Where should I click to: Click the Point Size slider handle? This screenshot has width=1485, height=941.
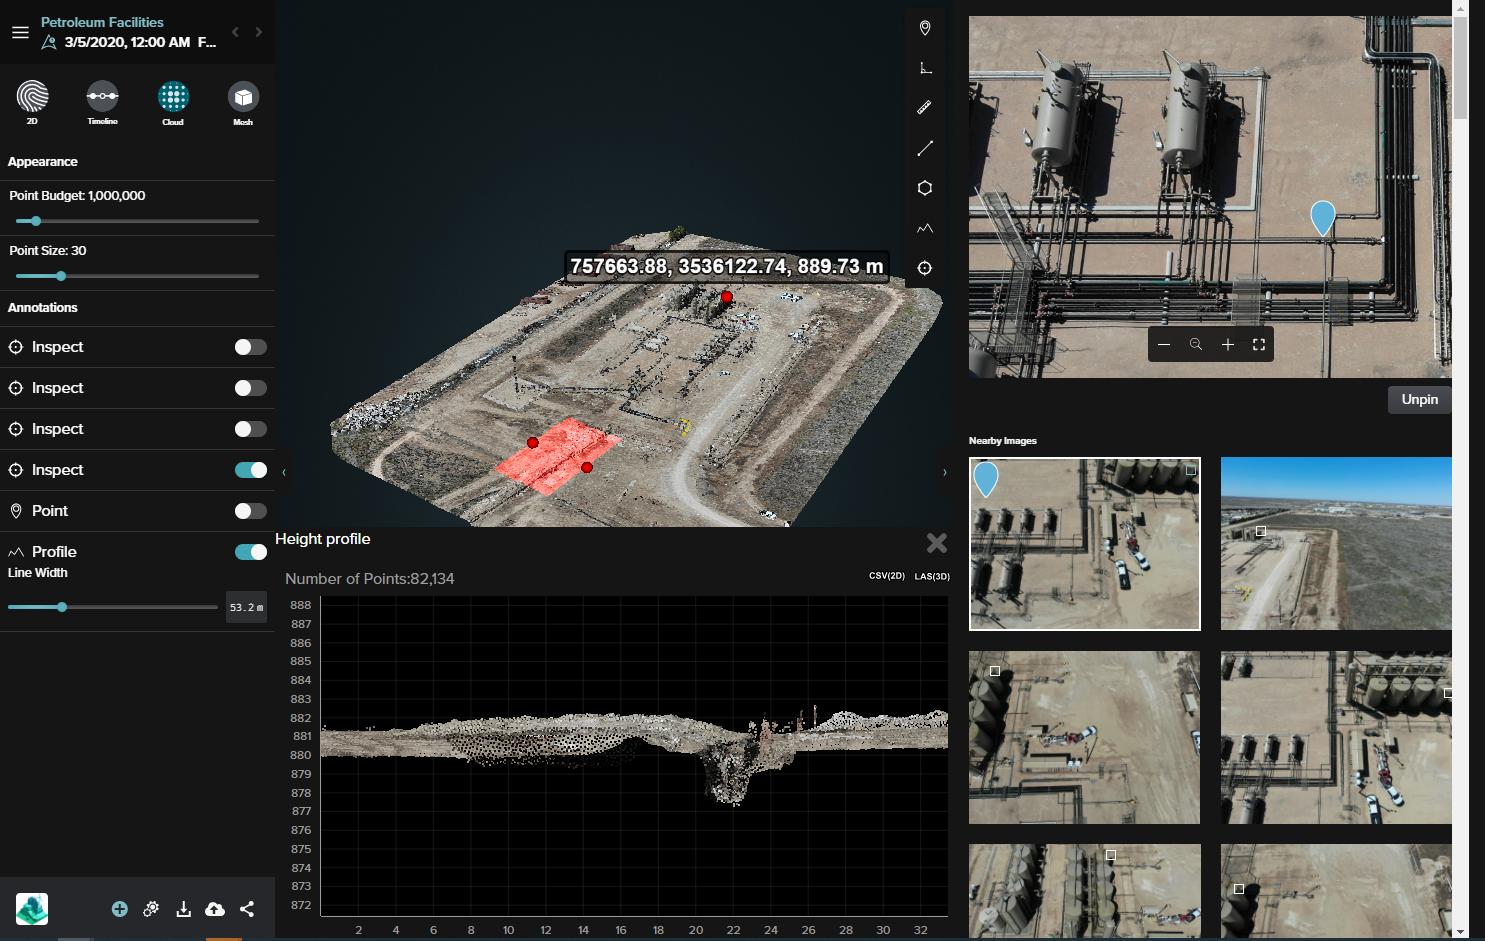[61, 276]
